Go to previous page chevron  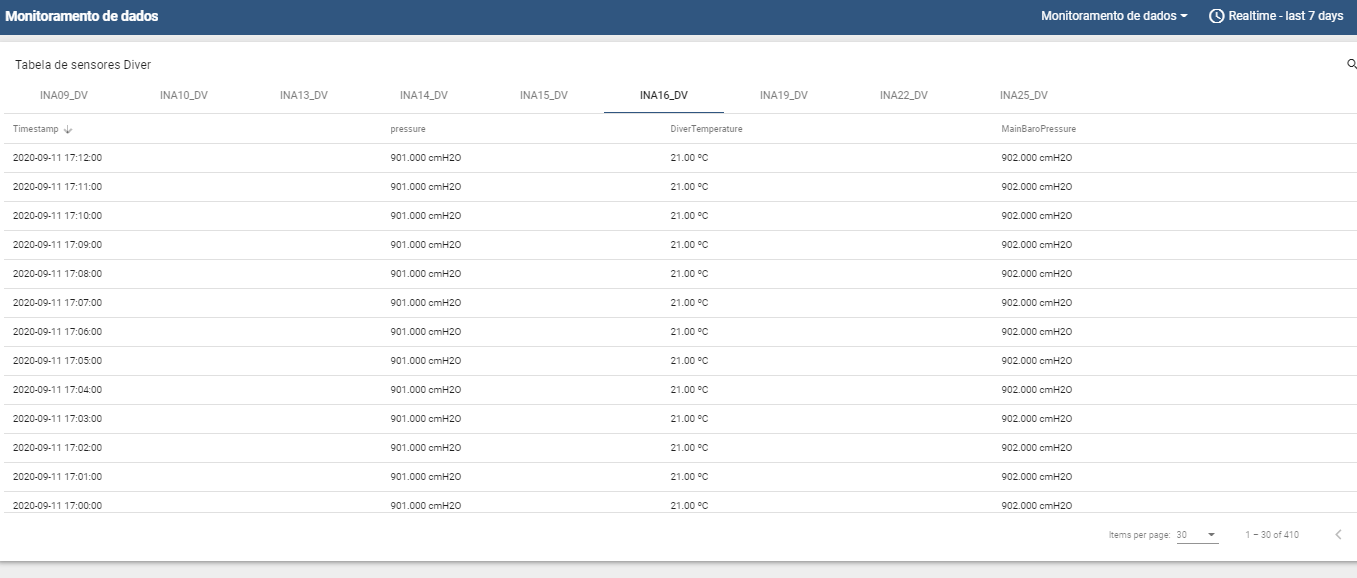pos(1338,535)
